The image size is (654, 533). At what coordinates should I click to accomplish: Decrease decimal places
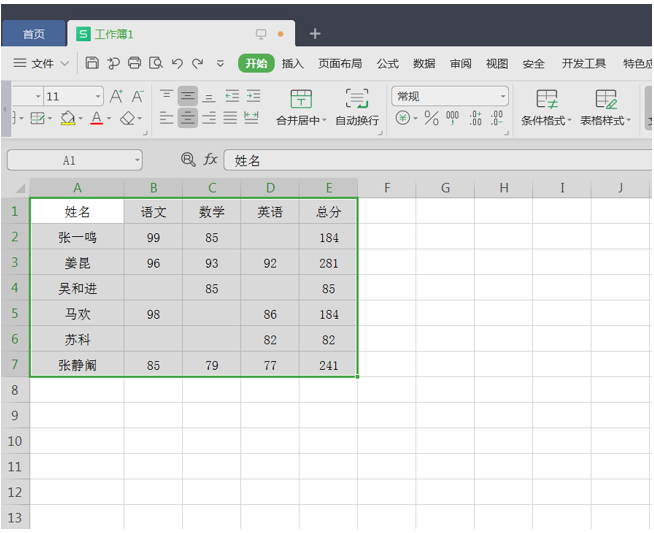pos(496,118)
